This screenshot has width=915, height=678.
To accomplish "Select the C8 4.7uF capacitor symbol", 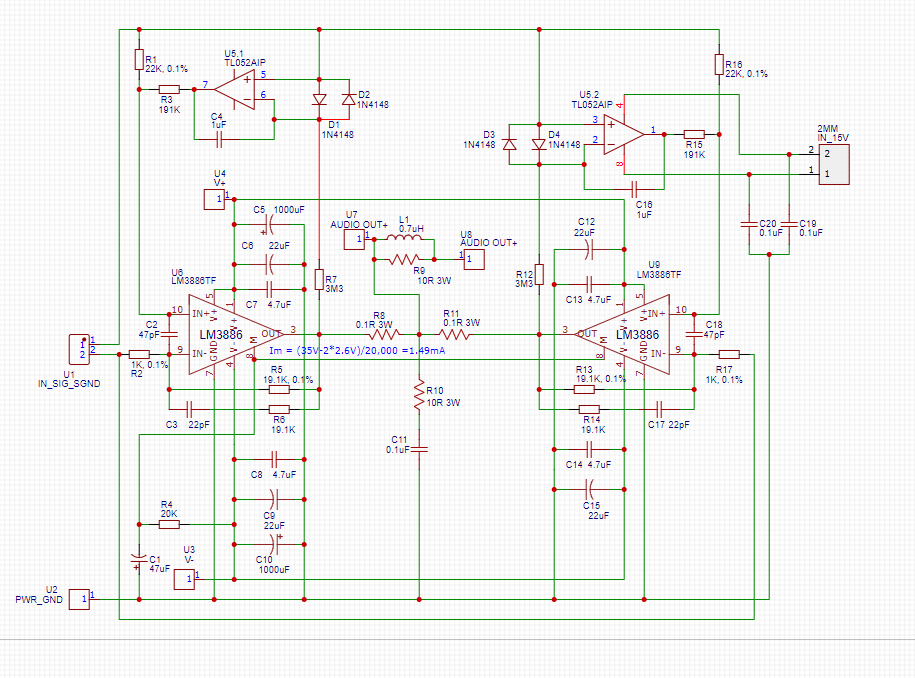I will (274, 459).
